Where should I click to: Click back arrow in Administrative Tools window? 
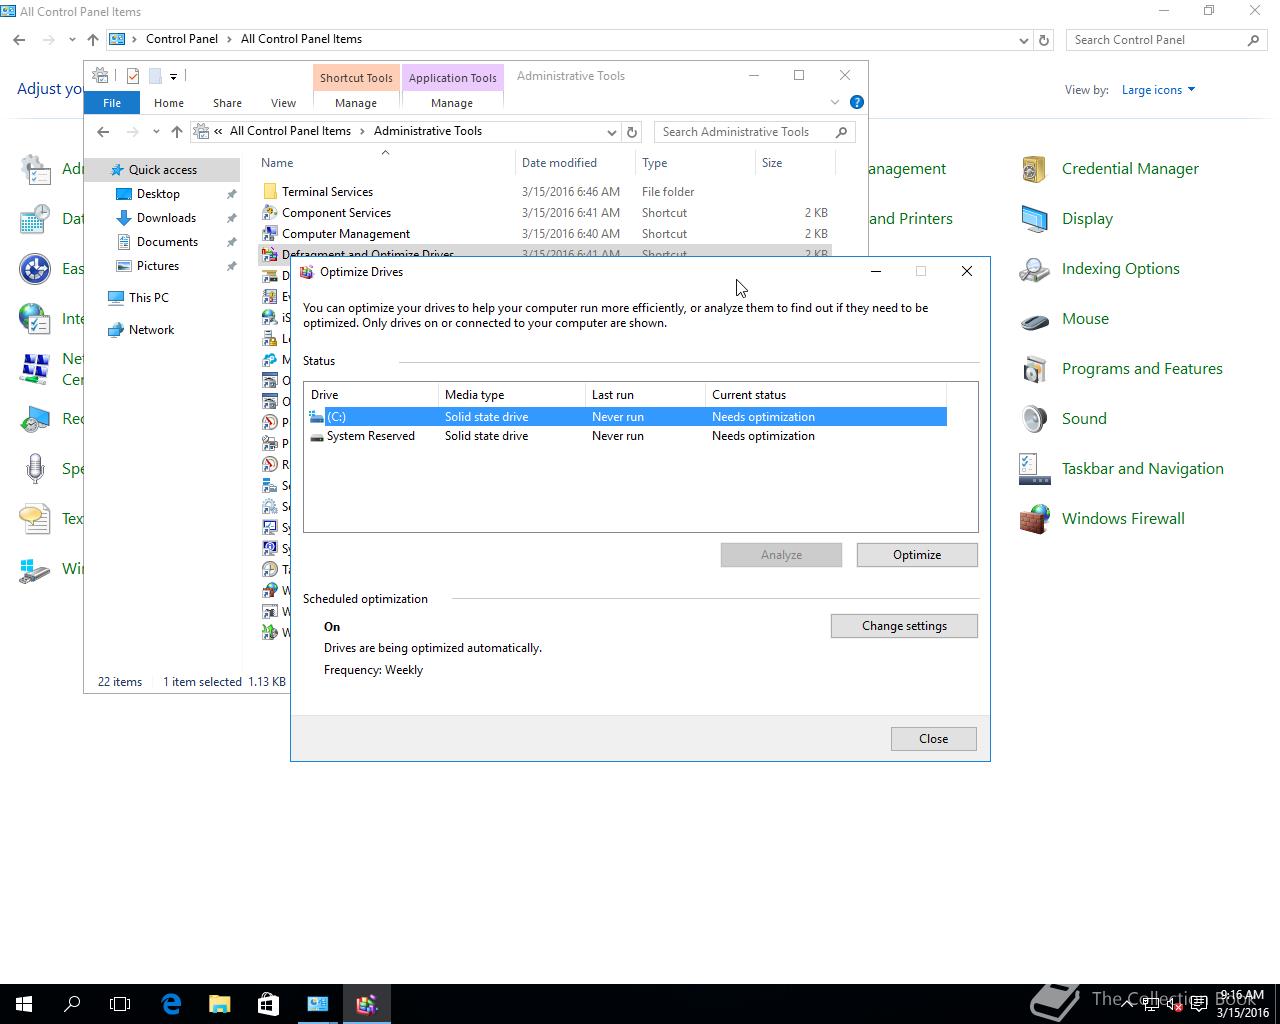click(x=103, y=132)
